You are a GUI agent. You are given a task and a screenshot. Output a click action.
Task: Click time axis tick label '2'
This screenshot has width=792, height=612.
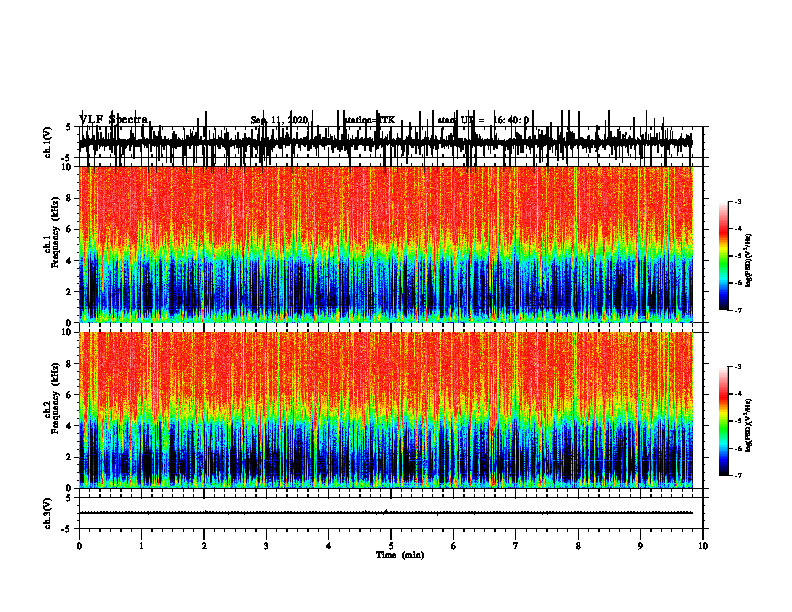[x=204, y=546]
